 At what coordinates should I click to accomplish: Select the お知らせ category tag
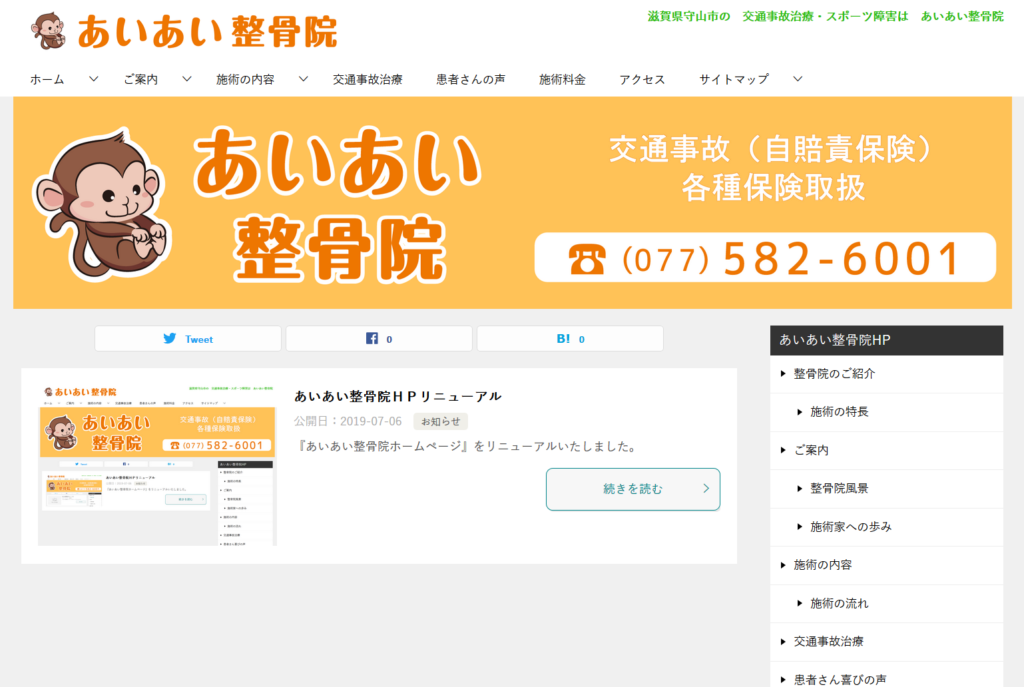(x=438, y=421)
